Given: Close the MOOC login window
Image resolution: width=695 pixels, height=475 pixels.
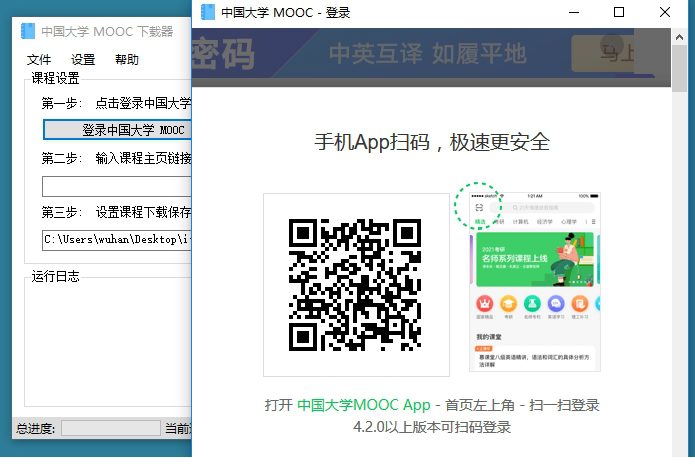Looking at the screenshot, I should pyautogui.click(x=665, y=12).
